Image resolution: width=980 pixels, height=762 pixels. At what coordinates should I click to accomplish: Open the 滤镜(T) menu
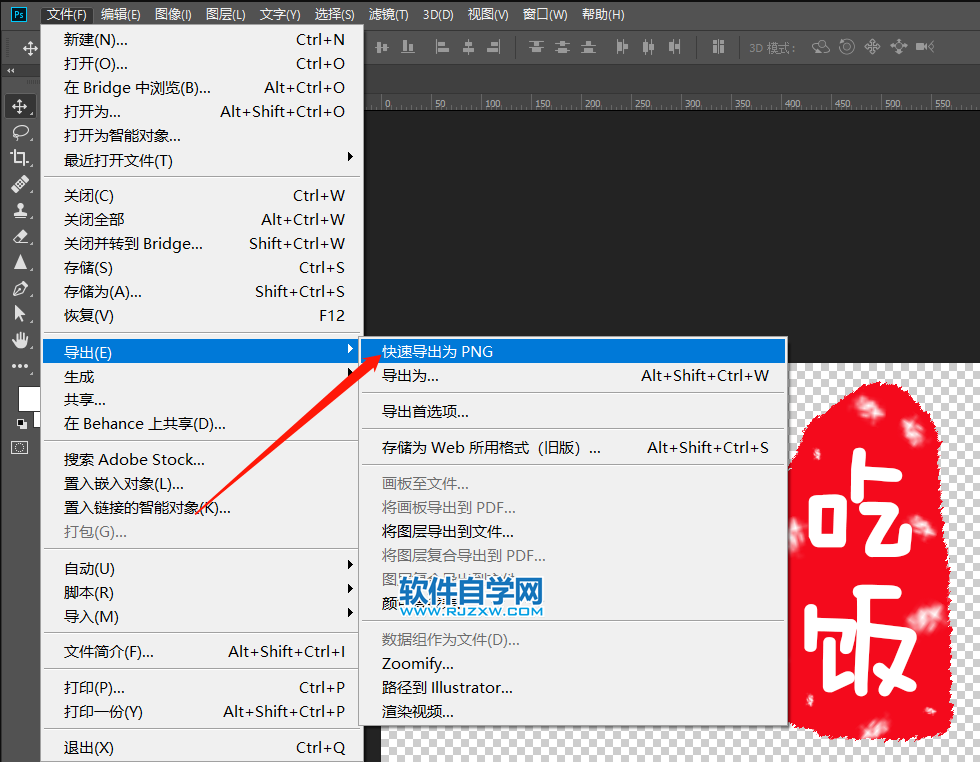[x=388, y=14]
